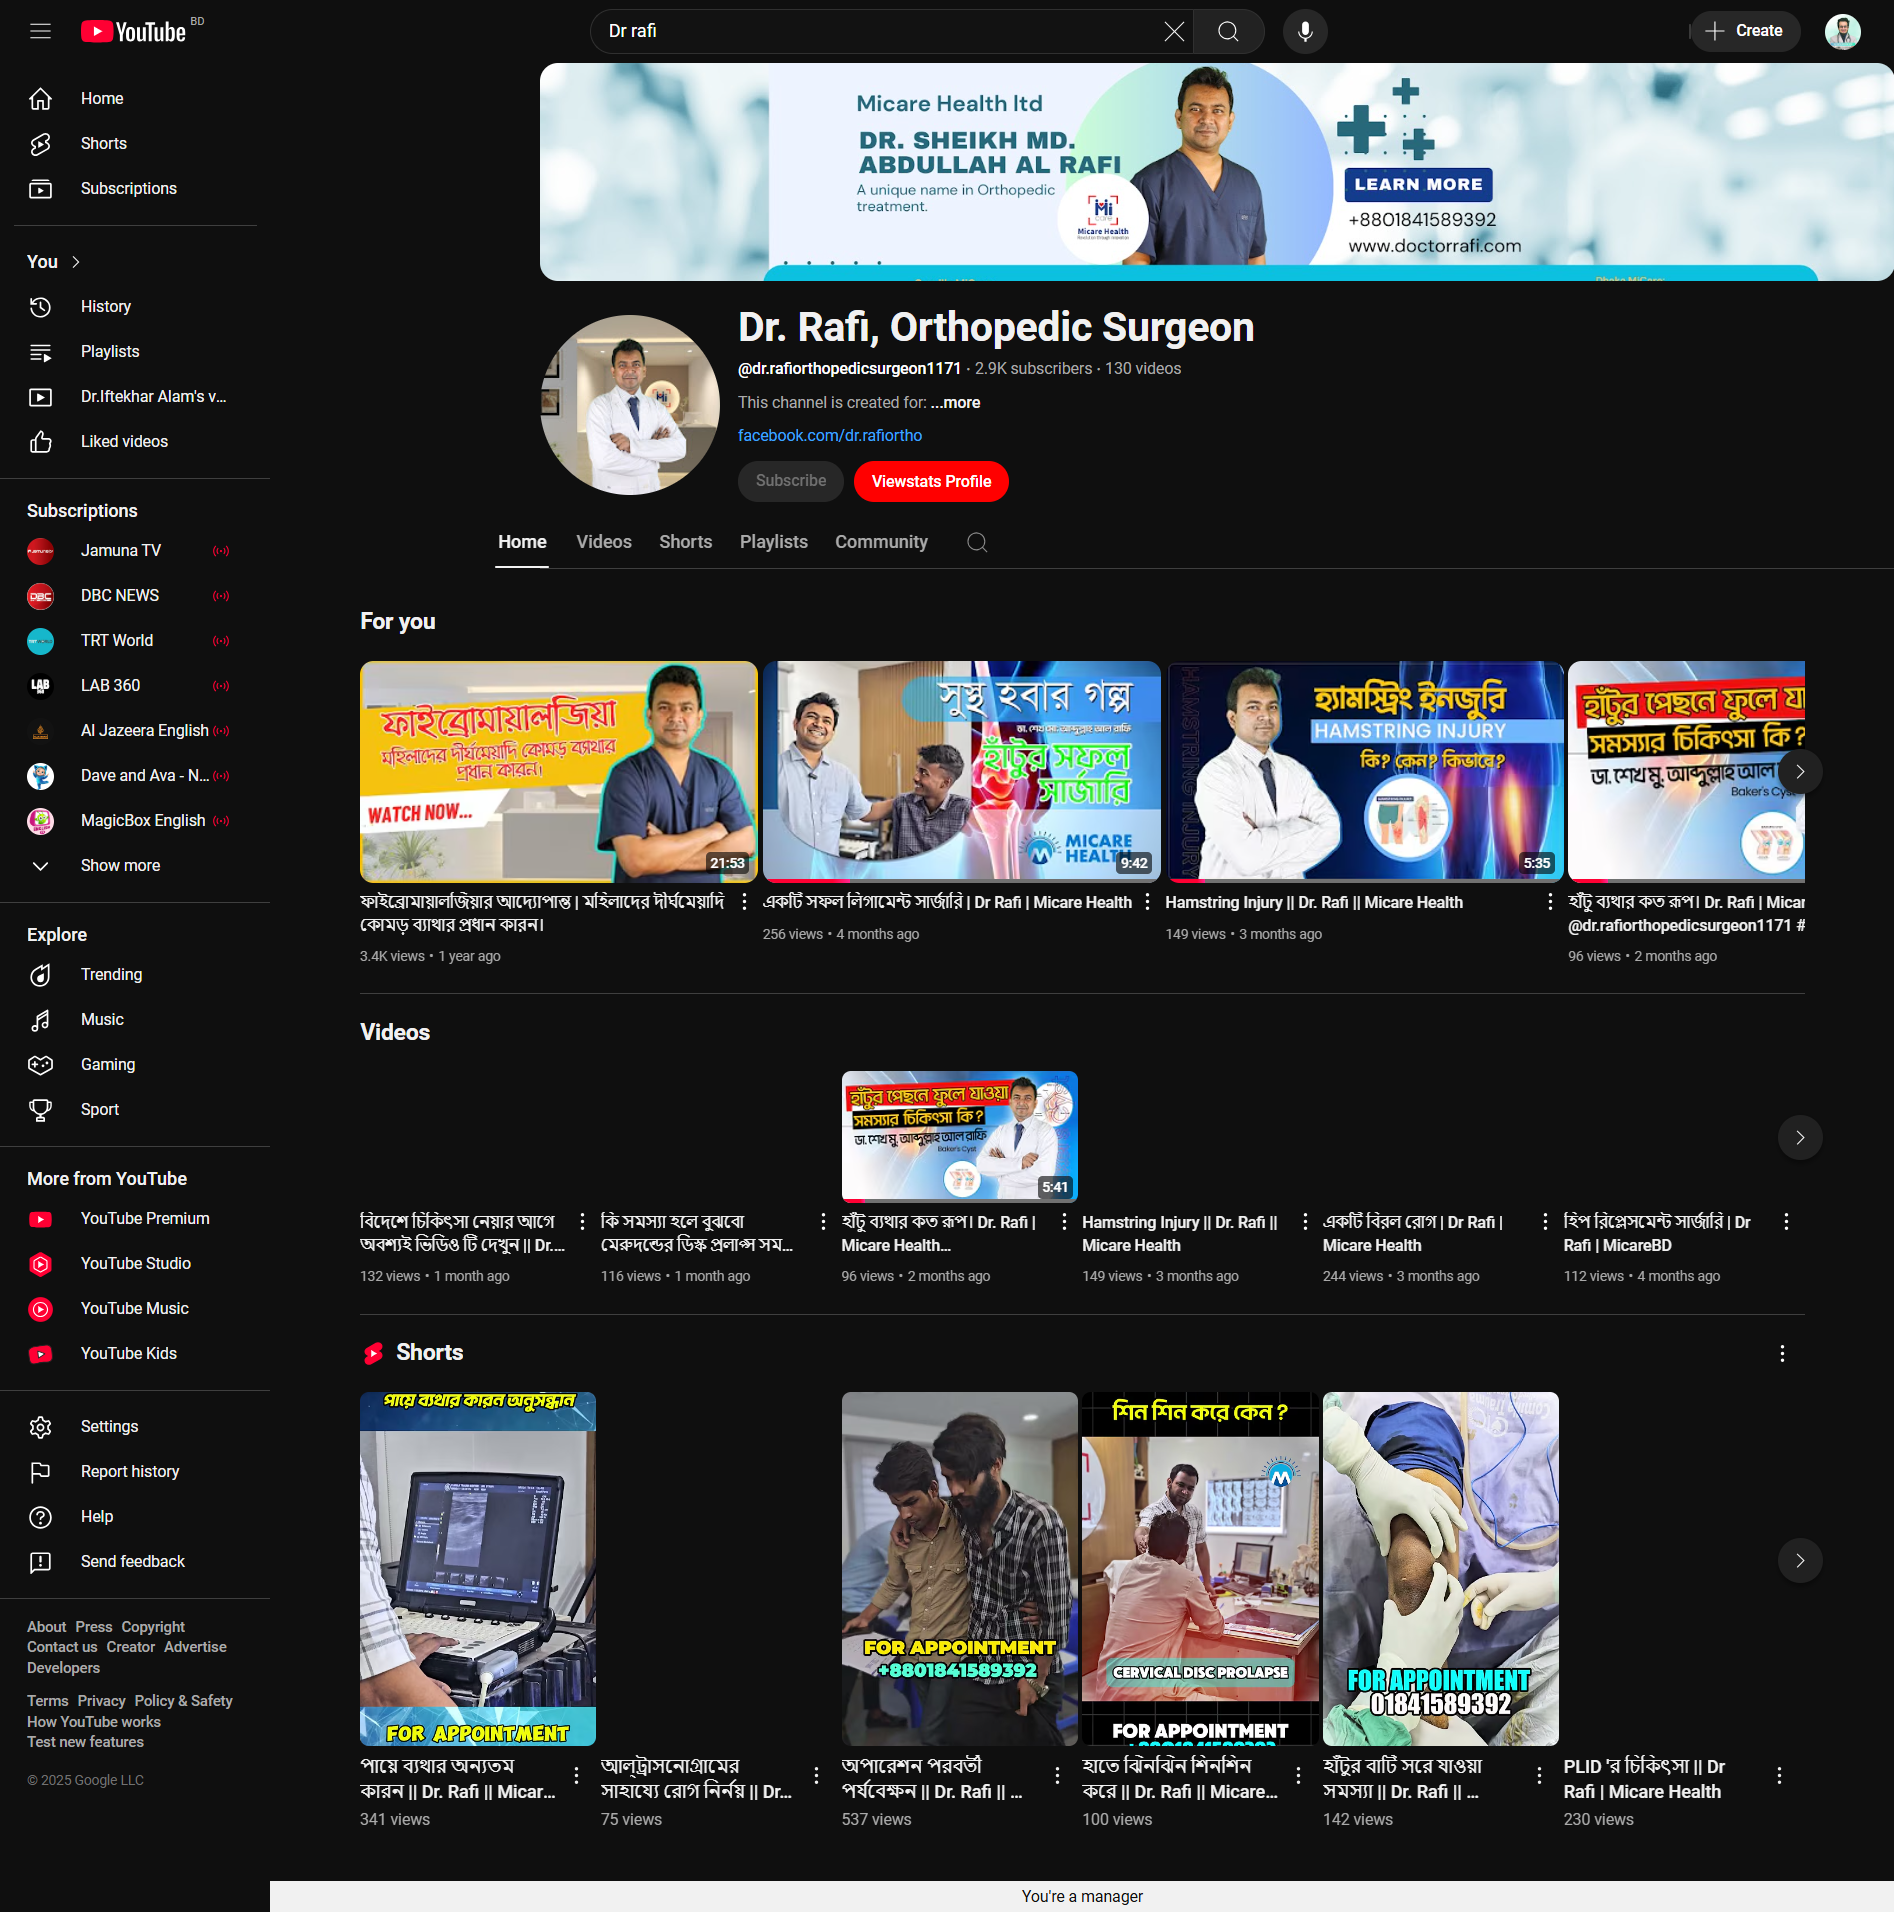Open YouTube Kids
Viewport: 1894px width, 1912px height.
135,1354
